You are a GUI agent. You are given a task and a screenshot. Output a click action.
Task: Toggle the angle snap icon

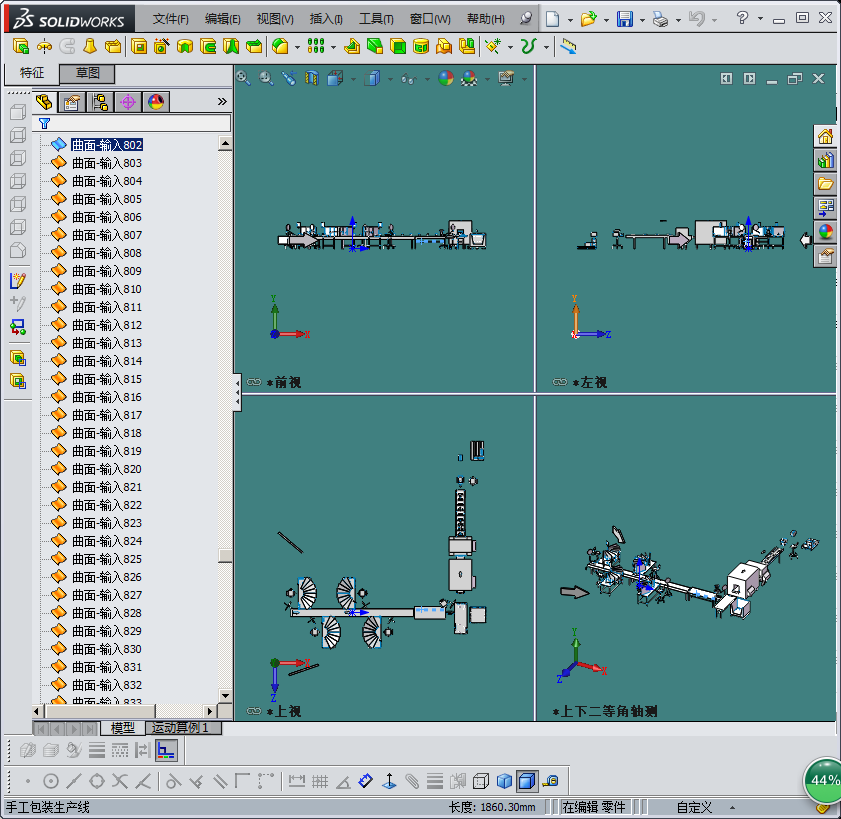click(343, 781)
